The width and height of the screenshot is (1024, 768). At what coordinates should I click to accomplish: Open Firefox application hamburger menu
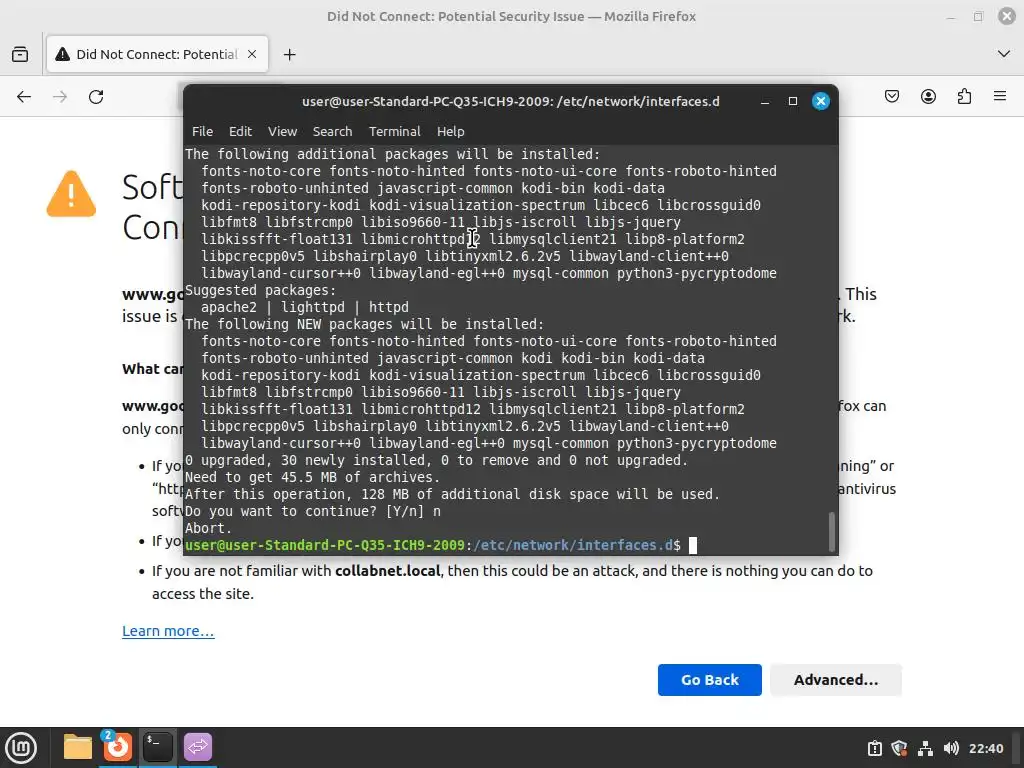(1000, 97)
